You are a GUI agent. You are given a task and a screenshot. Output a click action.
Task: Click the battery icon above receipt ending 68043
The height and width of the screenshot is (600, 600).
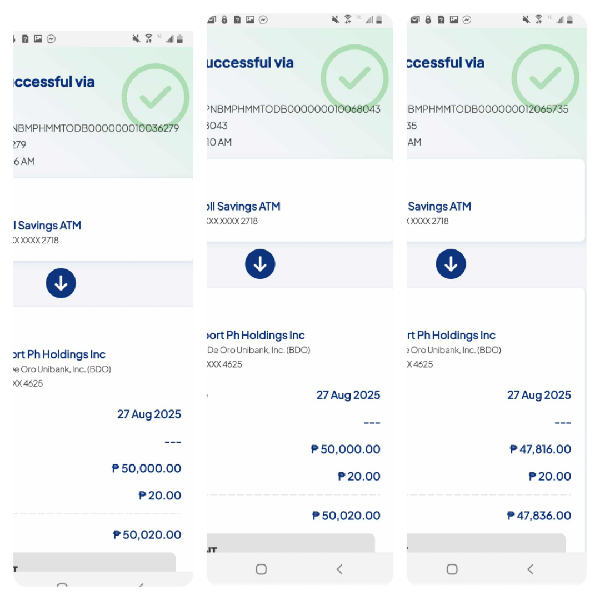click(381, 20)
